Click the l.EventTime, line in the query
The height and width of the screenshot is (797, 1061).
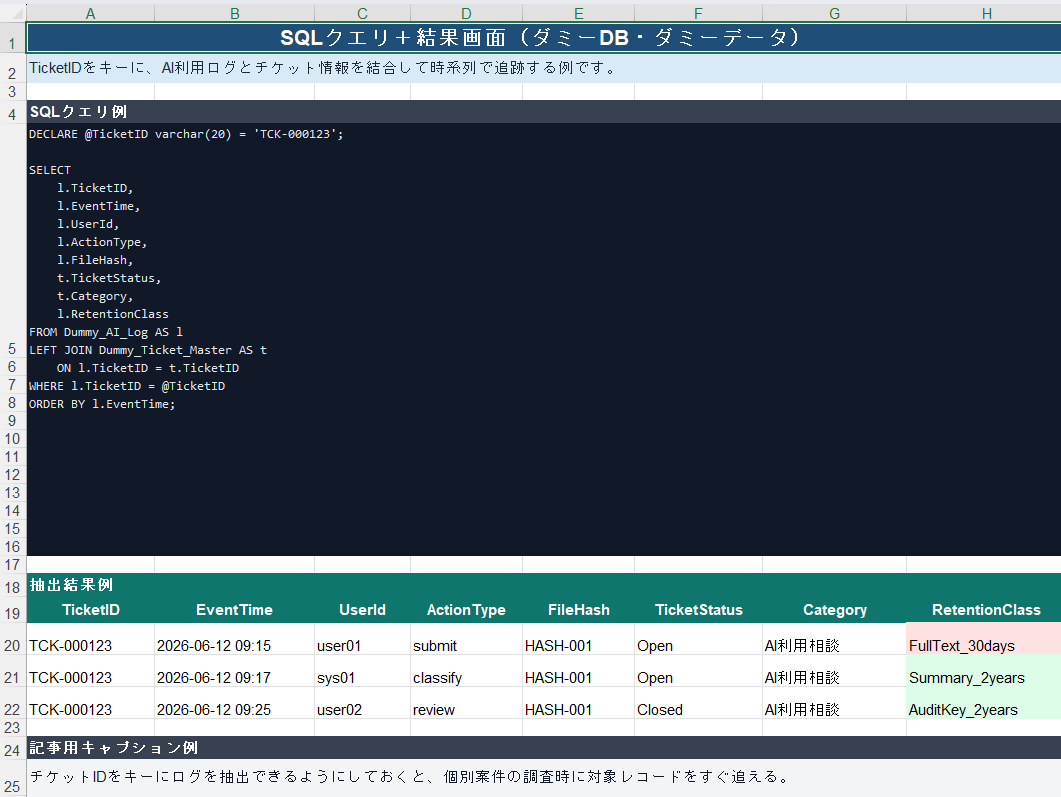[x=98, y=206]
